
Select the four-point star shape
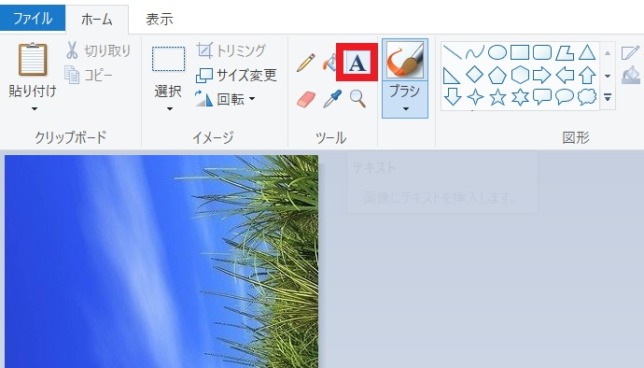pos(475,97)
